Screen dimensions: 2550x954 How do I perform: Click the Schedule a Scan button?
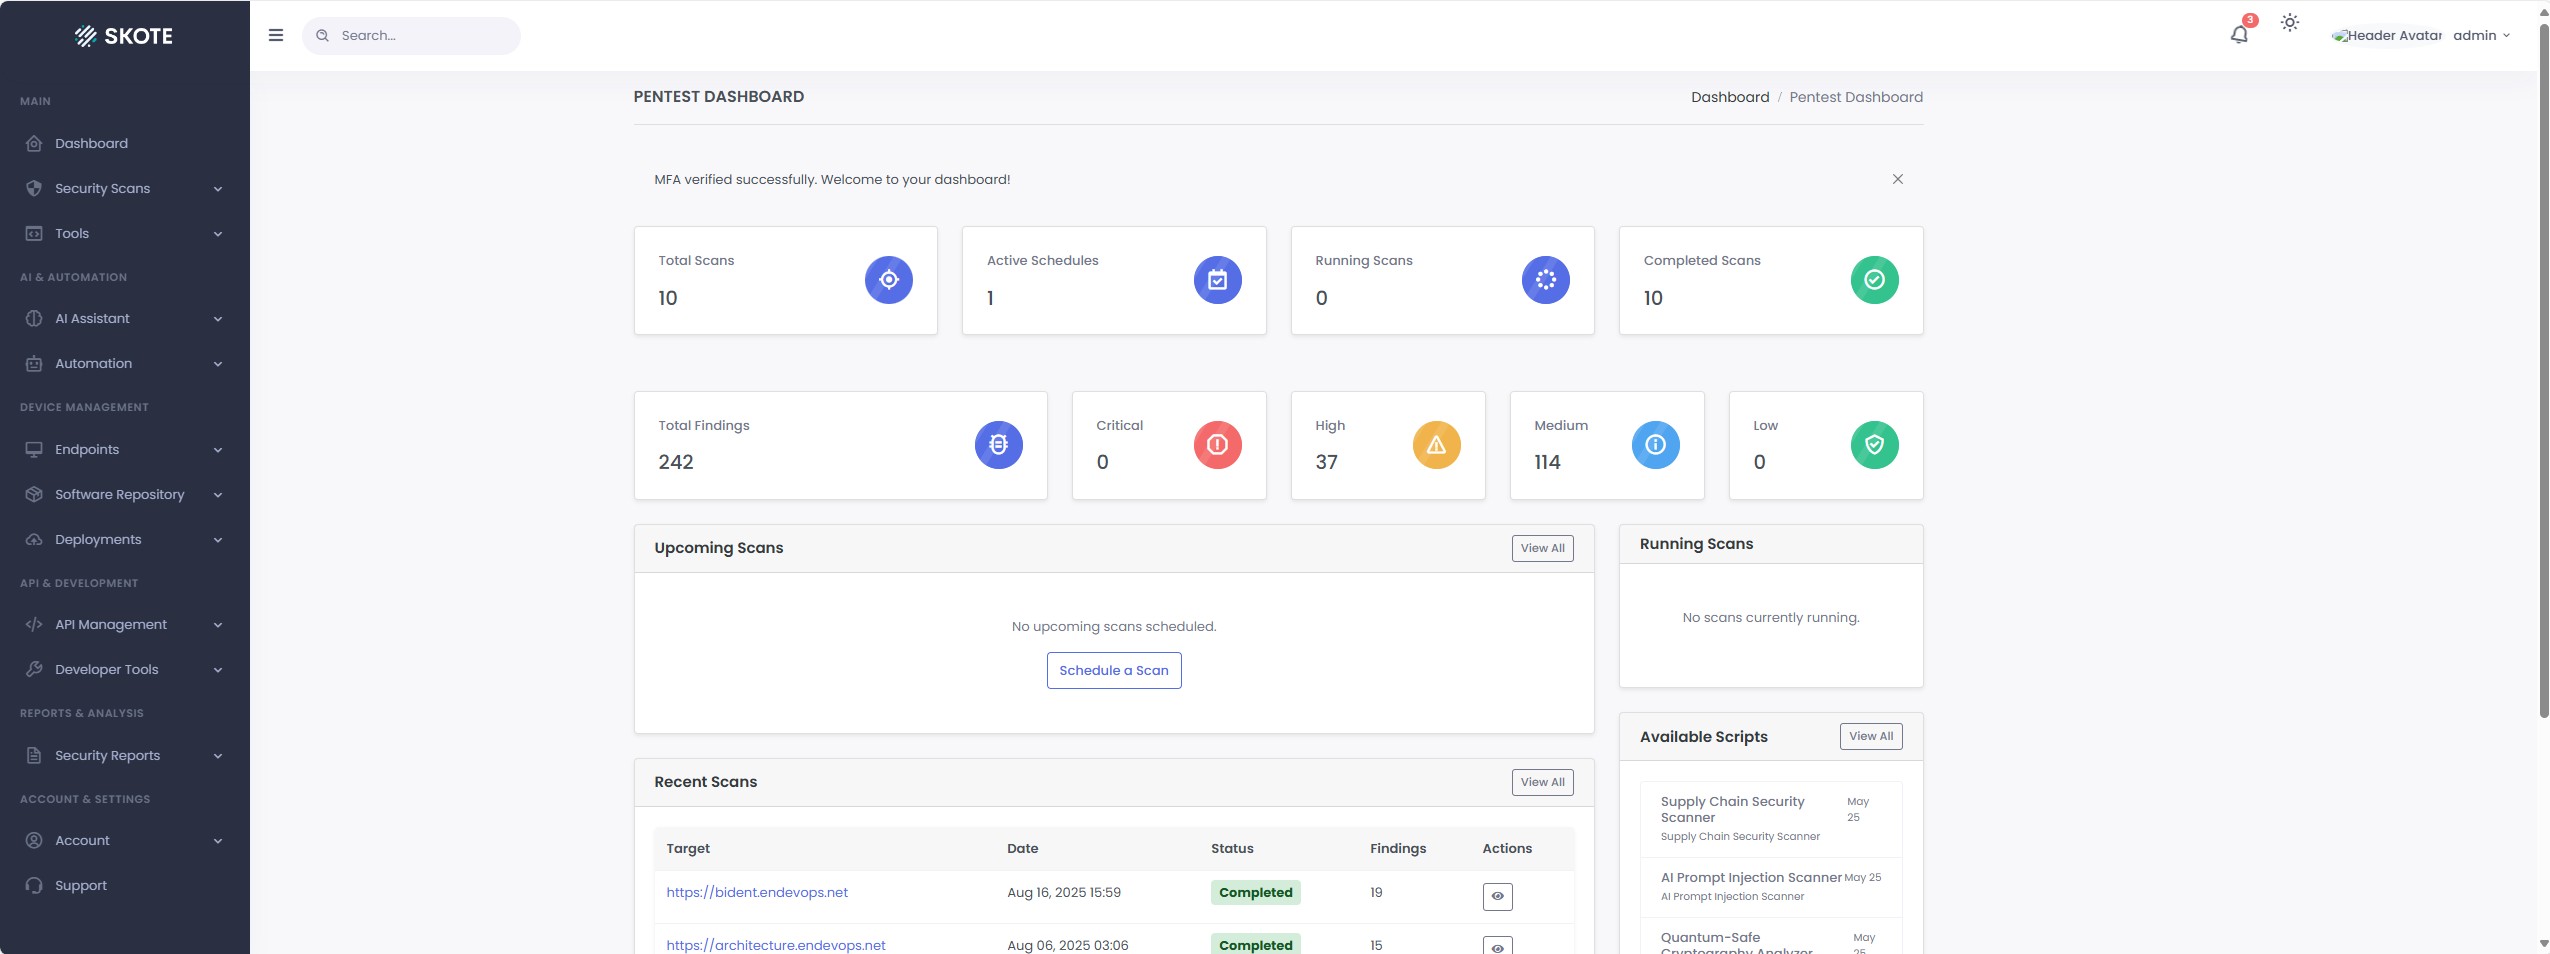pos(1113,670)
